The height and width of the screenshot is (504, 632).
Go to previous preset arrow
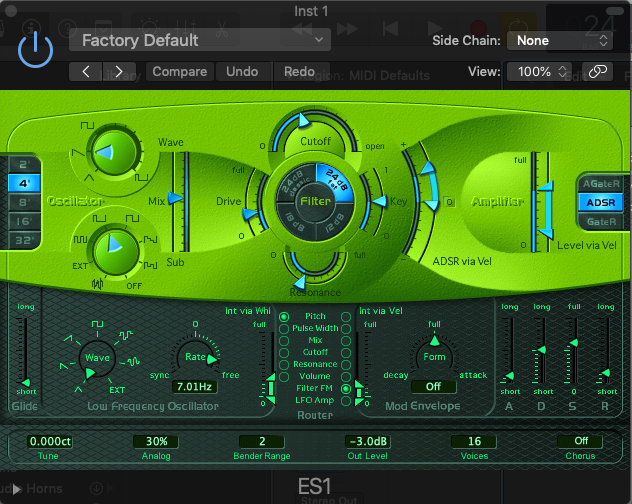pos(85,72)
